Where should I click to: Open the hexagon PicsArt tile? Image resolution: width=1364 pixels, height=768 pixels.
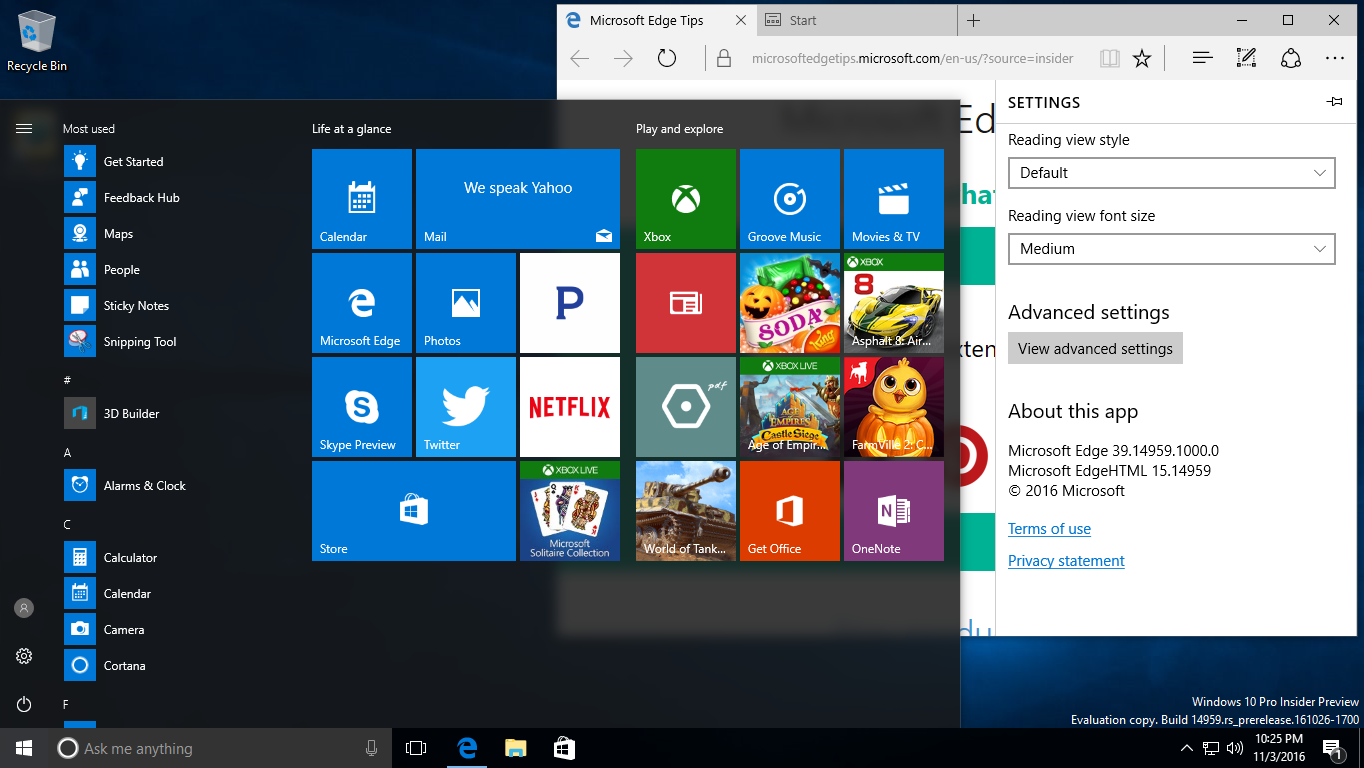(x=686, y=407)
